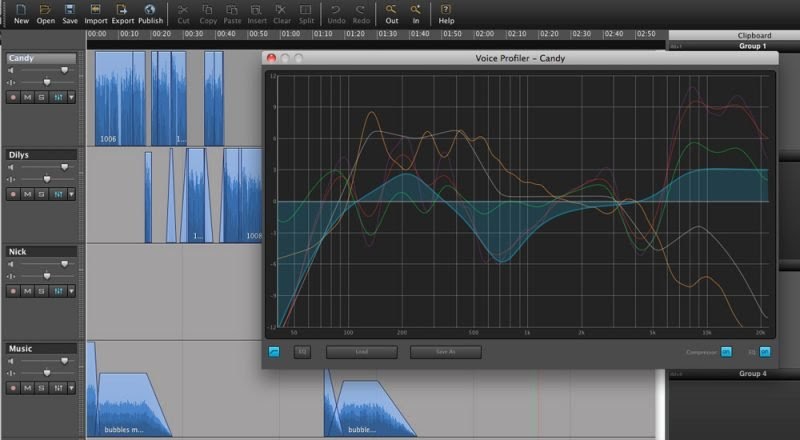Click the compressor curve icon in Voice Profiler
800x440 pixels.
(274, 352)
